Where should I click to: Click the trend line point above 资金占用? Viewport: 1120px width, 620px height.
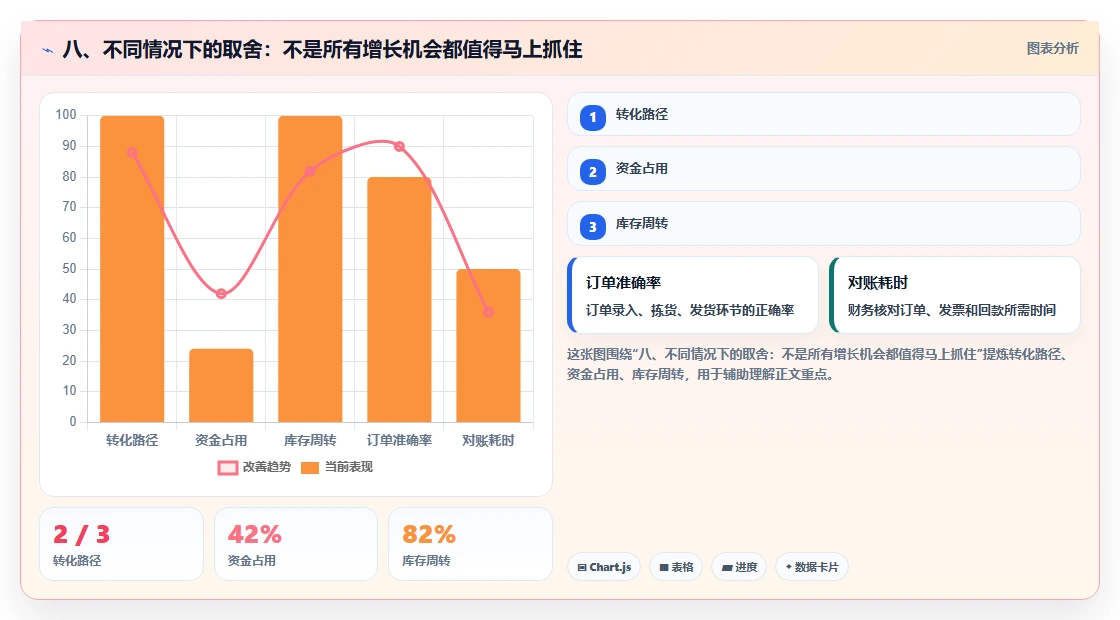(221, 294)
